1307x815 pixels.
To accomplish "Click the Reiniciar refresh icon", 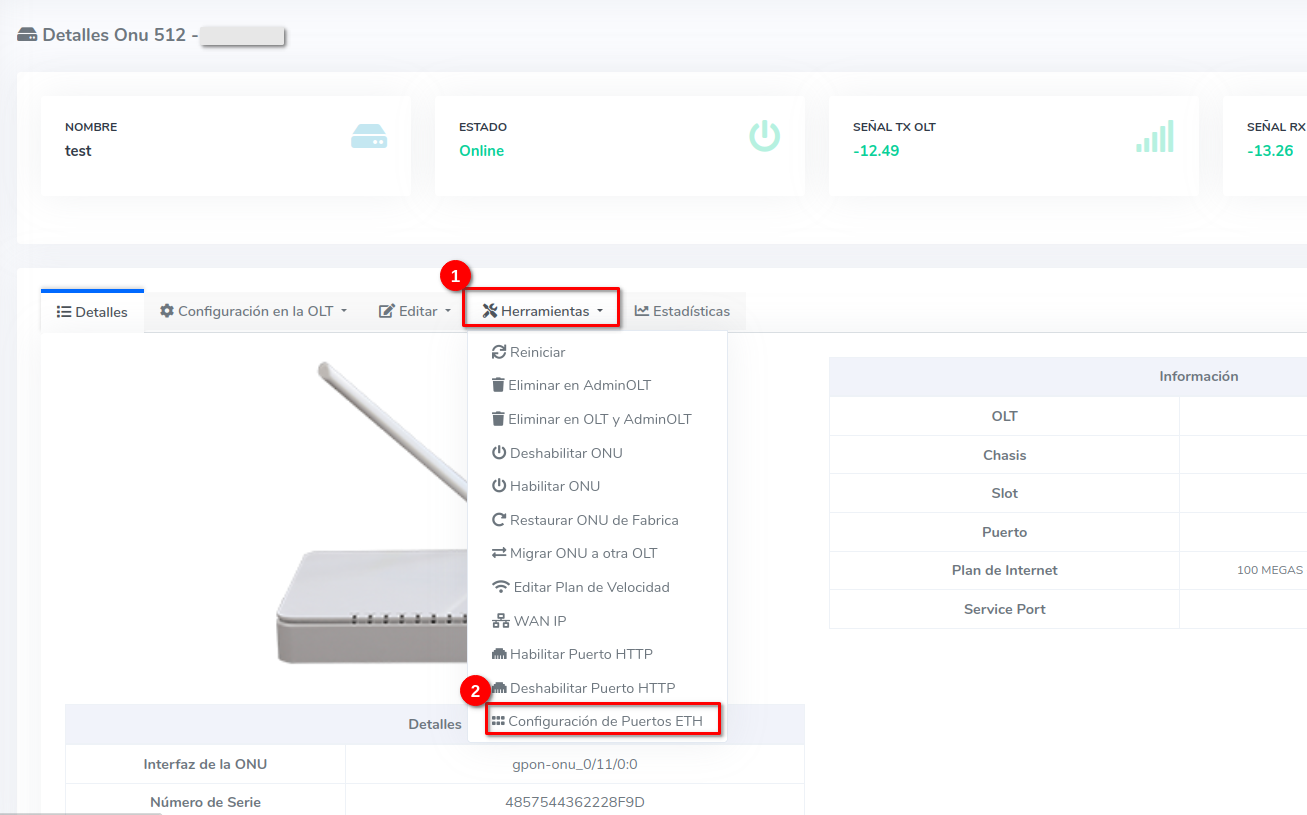I will pyautogui.click(x=499, y=352).
